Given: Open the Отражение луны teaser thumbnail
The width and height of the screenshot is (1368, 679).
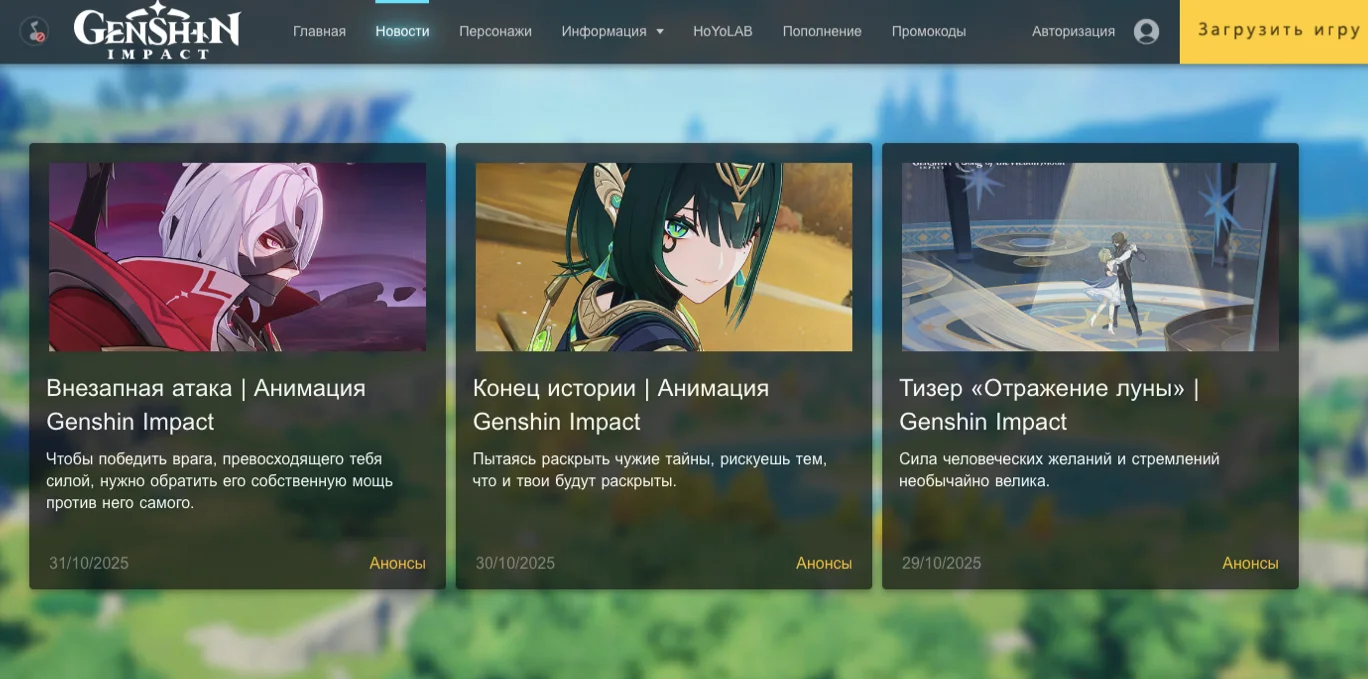Looking at the screenshot, I should tap(1090, 257).
